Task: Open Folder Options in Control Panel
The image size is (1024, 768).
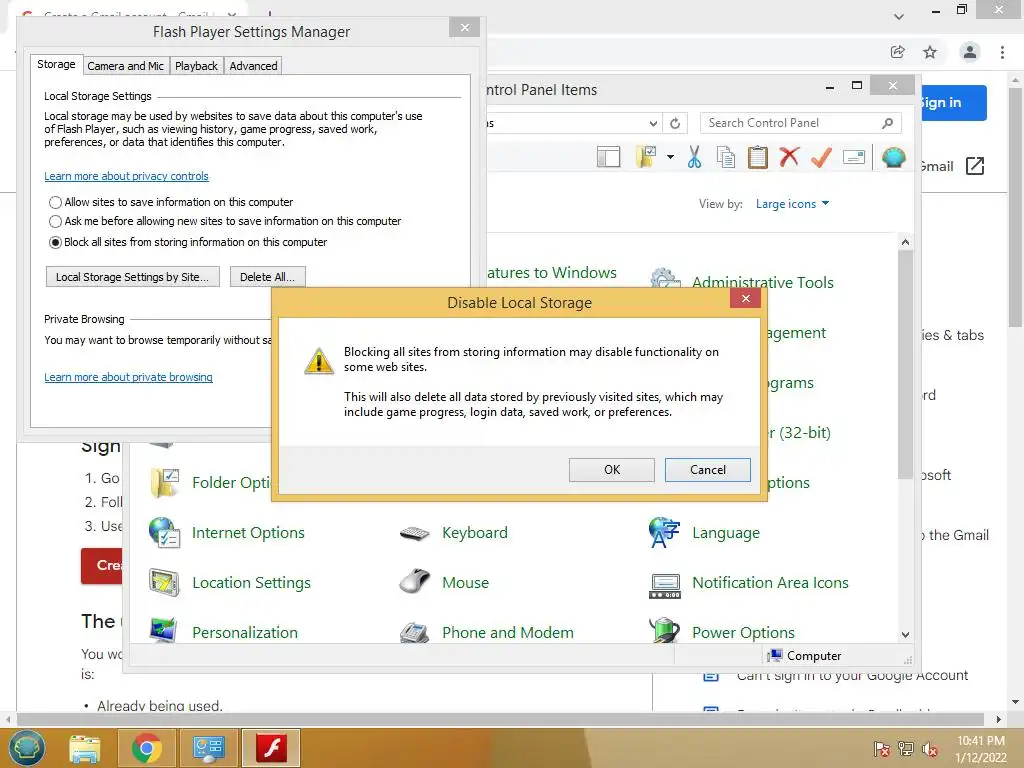Action: click(210, 483)
